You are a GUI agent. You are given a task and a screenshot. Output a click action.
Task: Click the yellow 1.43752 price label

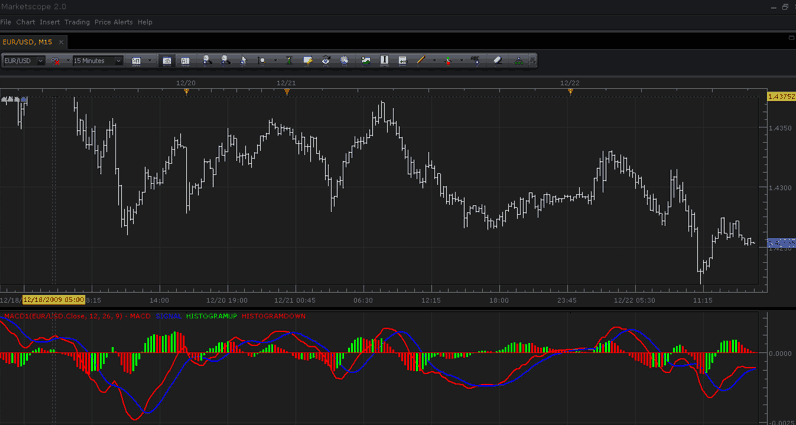(x=781, y=96)
